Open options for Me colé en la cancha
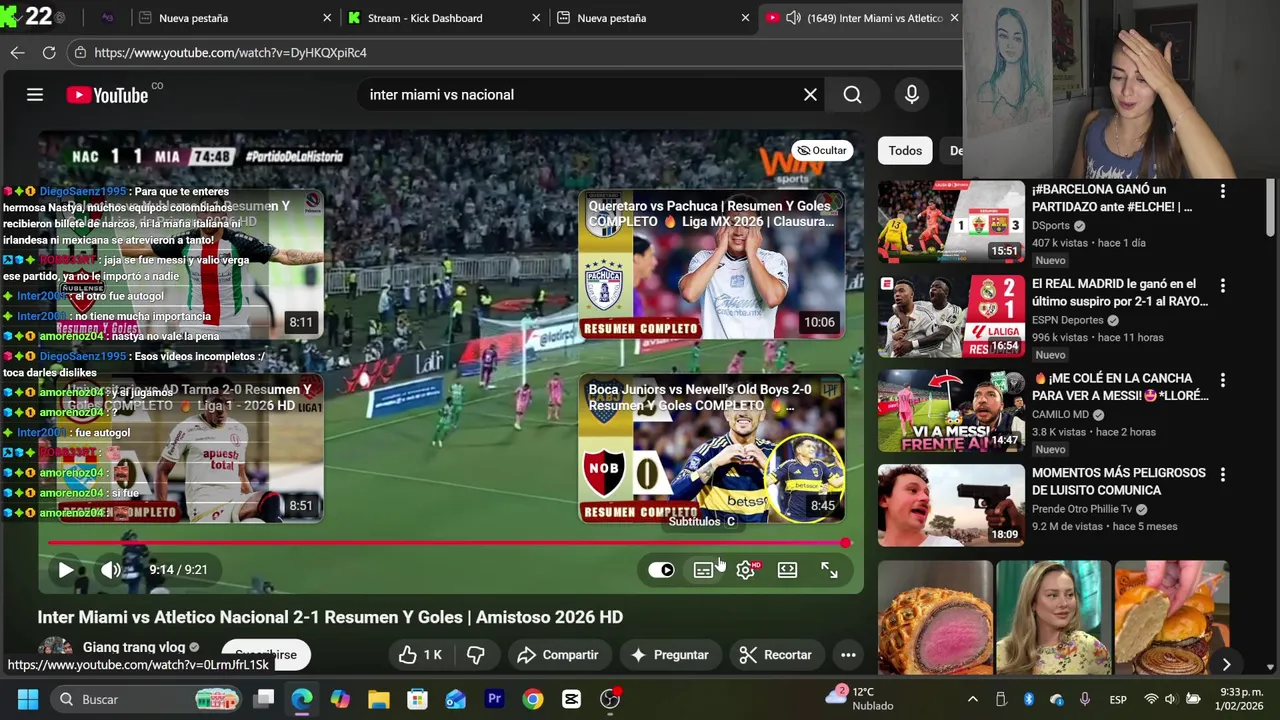The image size is (1280, 720). [1222, 380]
